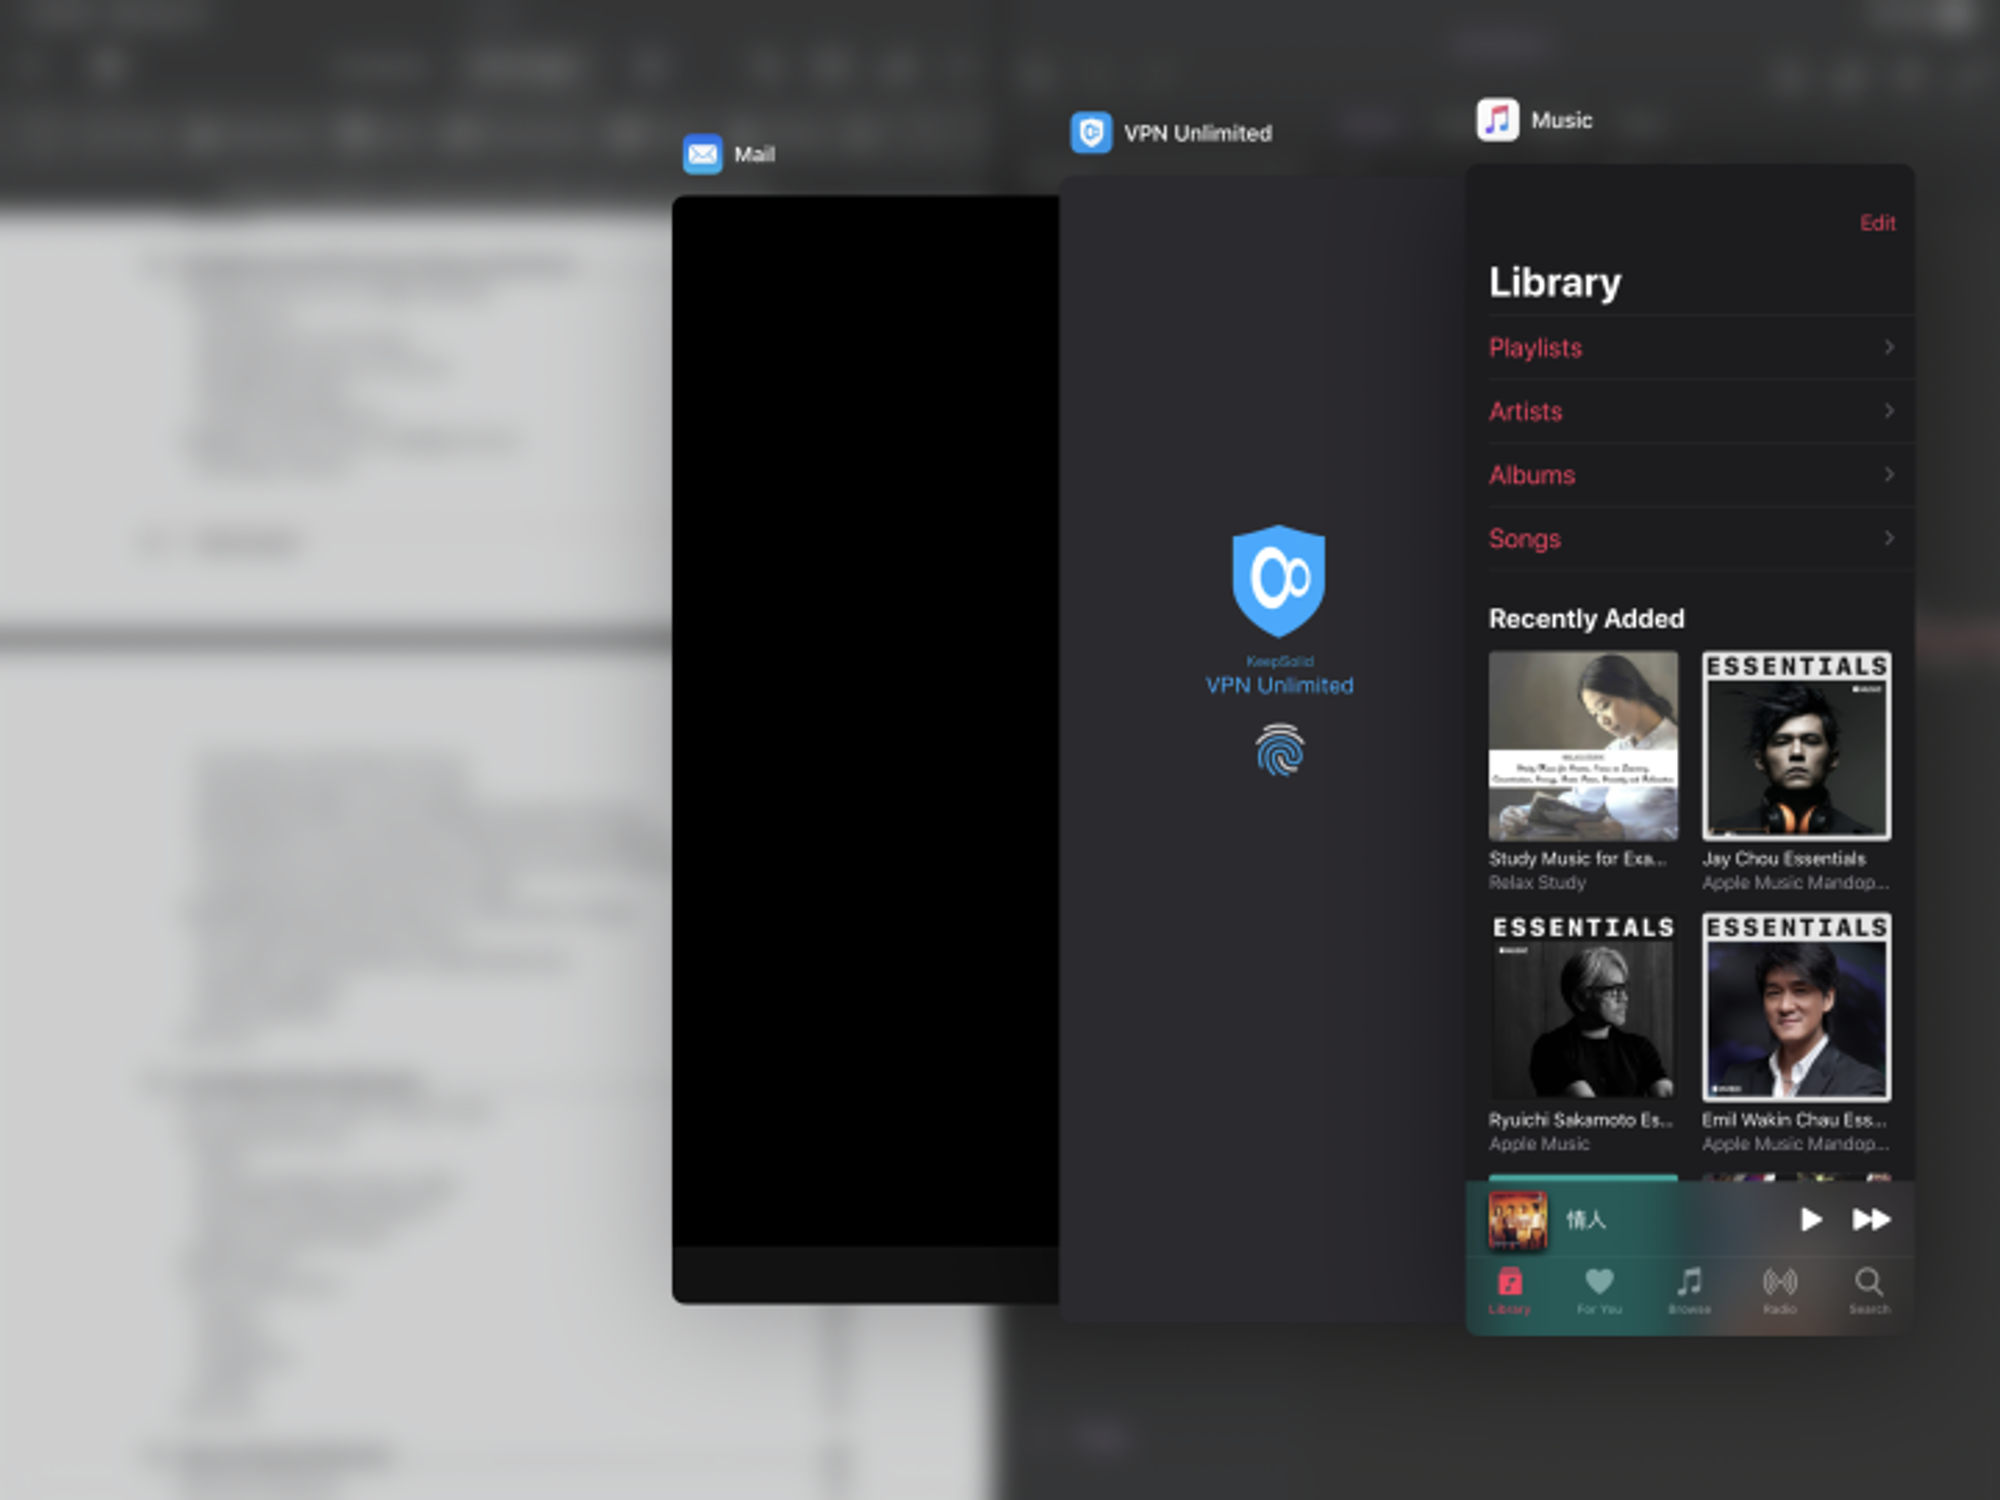The width and height of the screenshot is (2000, 1500).
Task: Open Study Music for Exams album cover
Action: 1583,746
